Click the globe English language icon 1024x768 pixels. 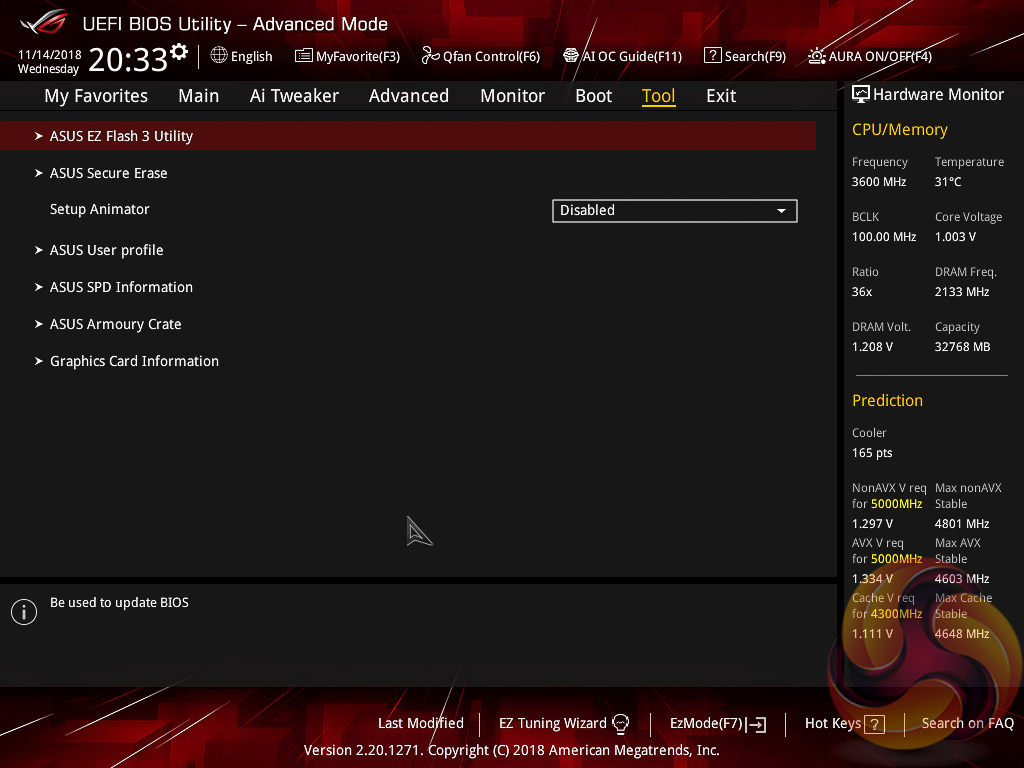click(219, 56)
